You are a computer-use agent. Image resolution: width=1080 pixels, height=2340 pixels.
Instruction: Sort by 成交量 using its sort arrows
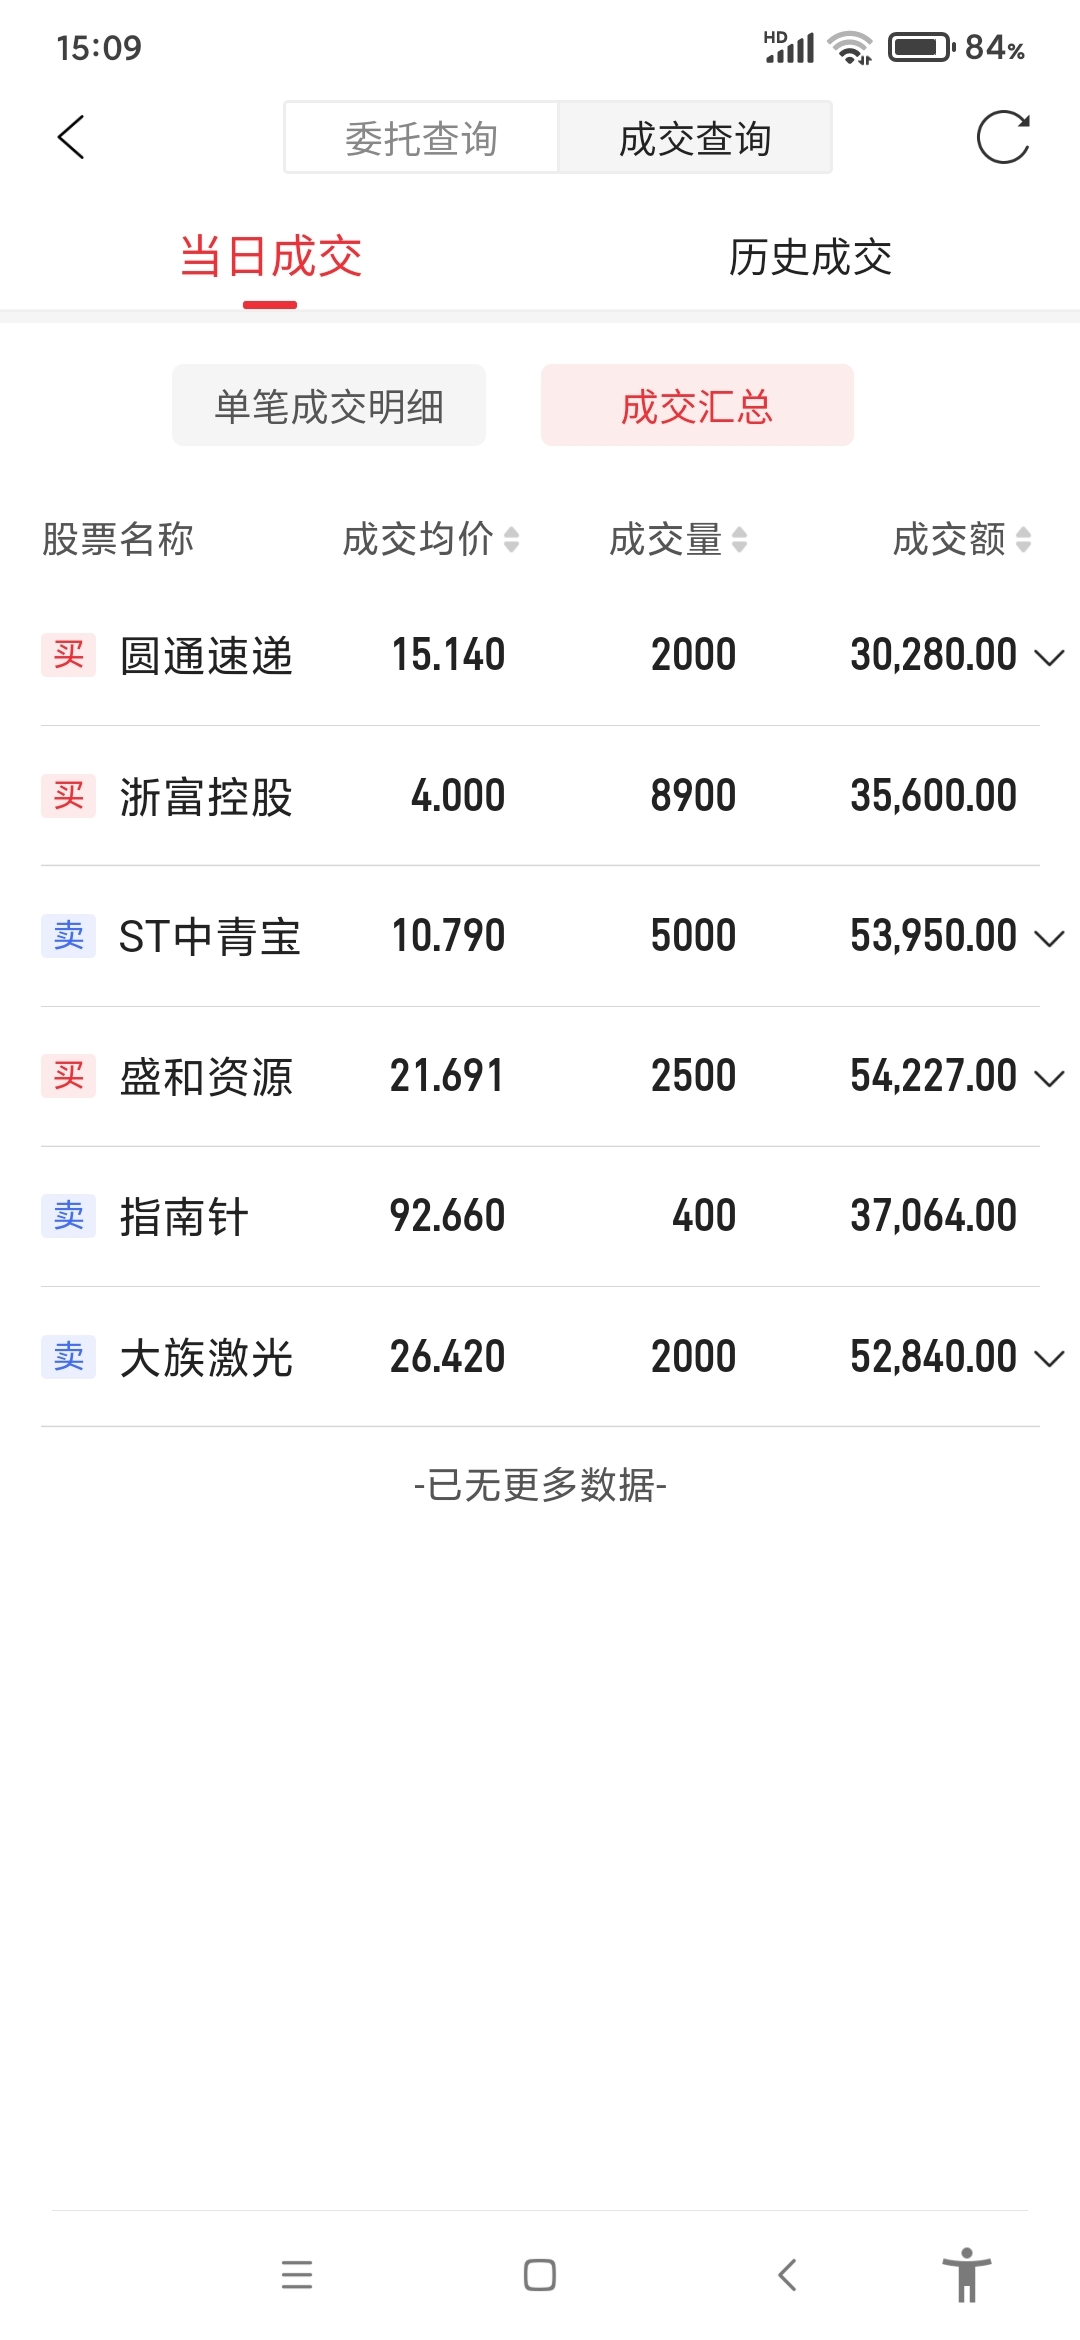click(x=739, y=540)
